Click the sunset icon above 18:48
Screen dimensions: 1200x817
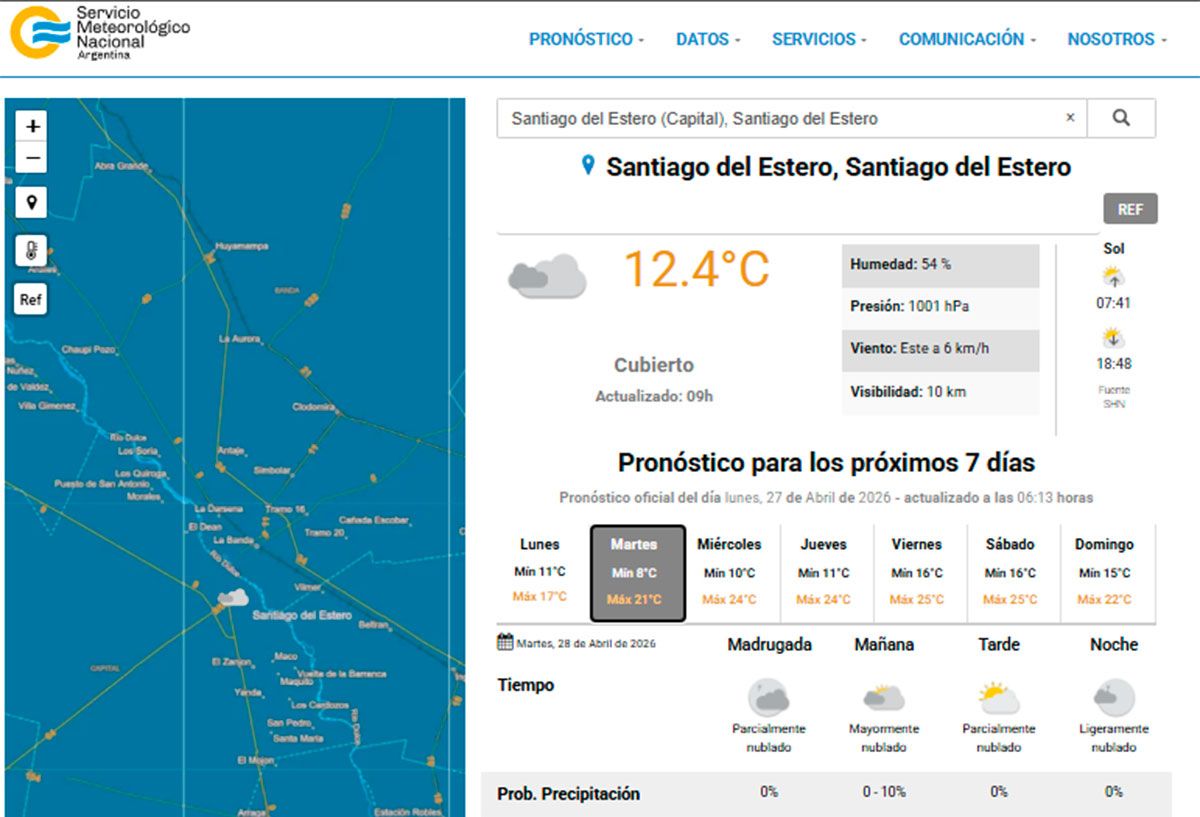1113,338
